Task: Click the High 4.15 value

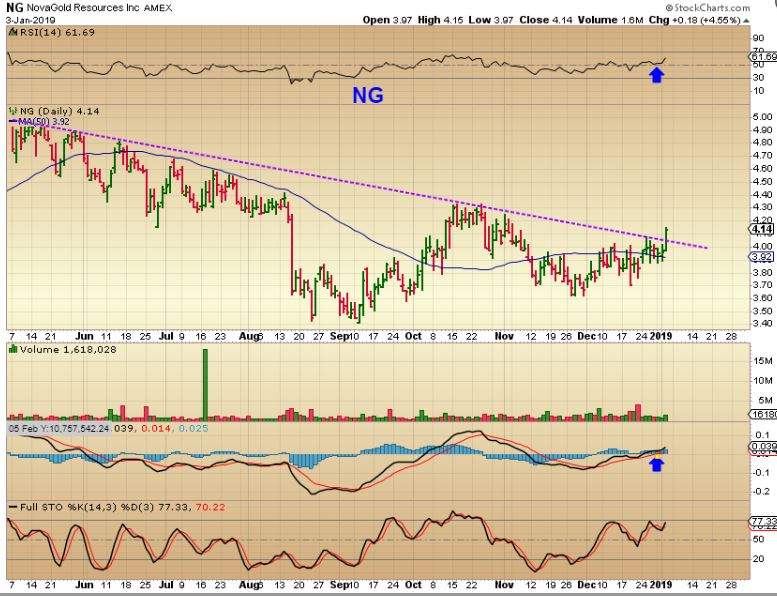Action: (441, 20)
